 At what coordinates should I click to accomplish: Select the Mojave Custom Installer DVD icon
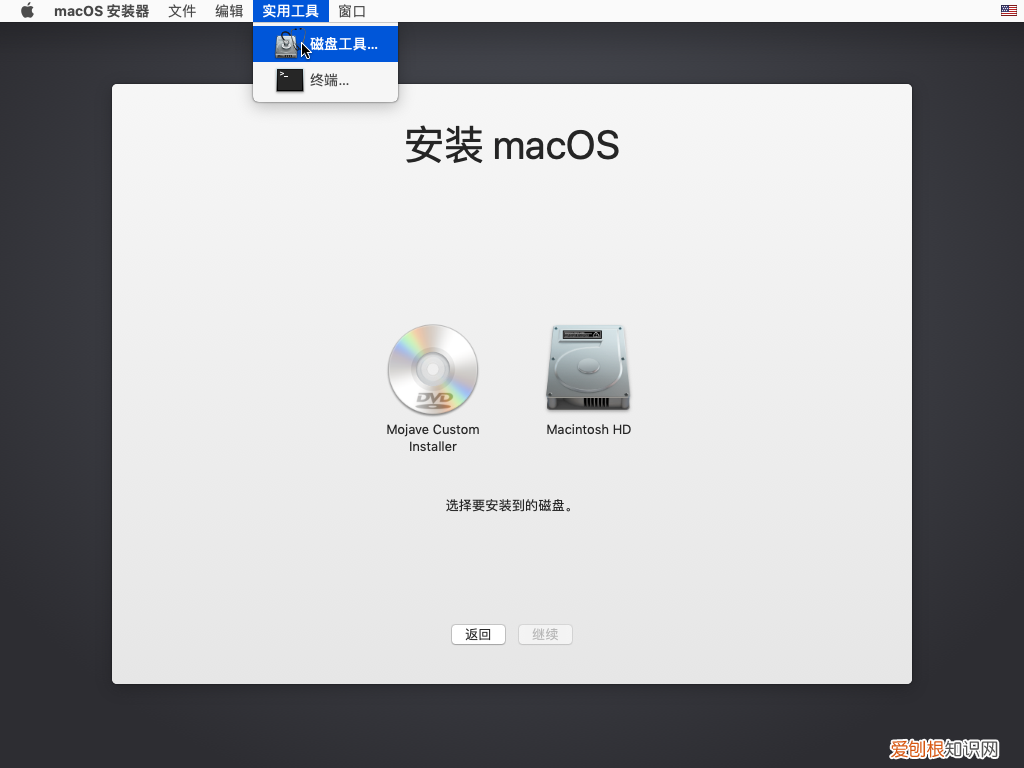(433, 369)
